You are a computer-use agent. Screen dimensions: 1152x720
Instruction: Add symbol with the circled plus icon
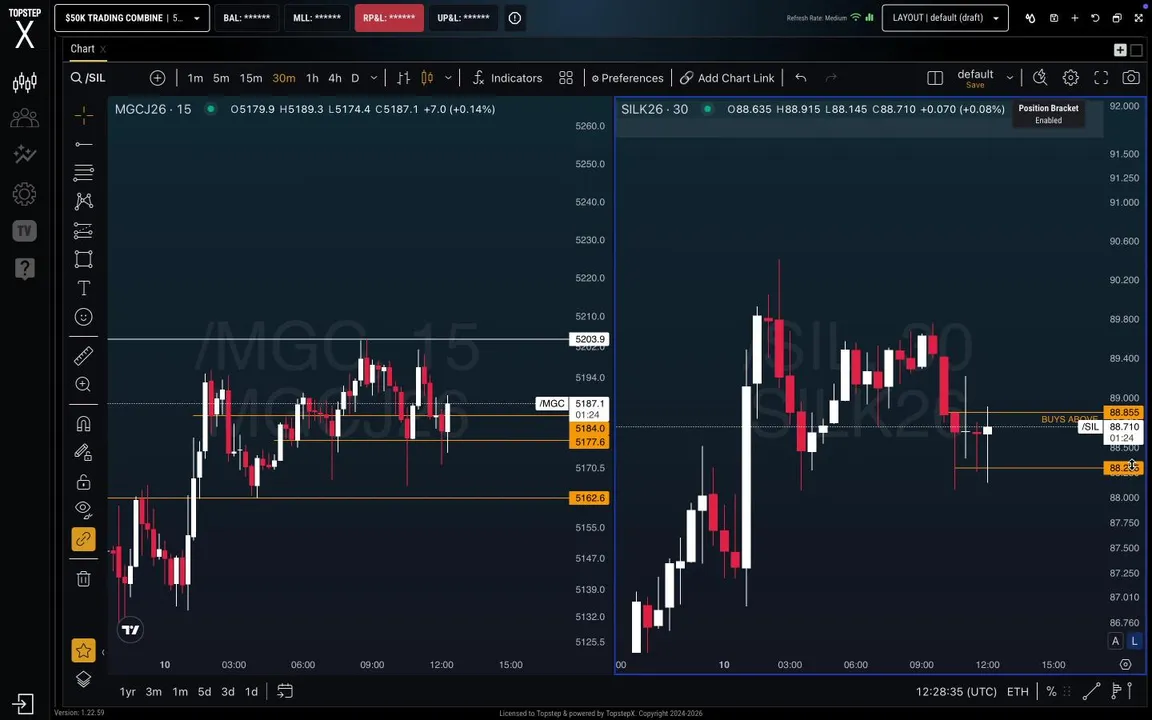click(x=157, y=78)
